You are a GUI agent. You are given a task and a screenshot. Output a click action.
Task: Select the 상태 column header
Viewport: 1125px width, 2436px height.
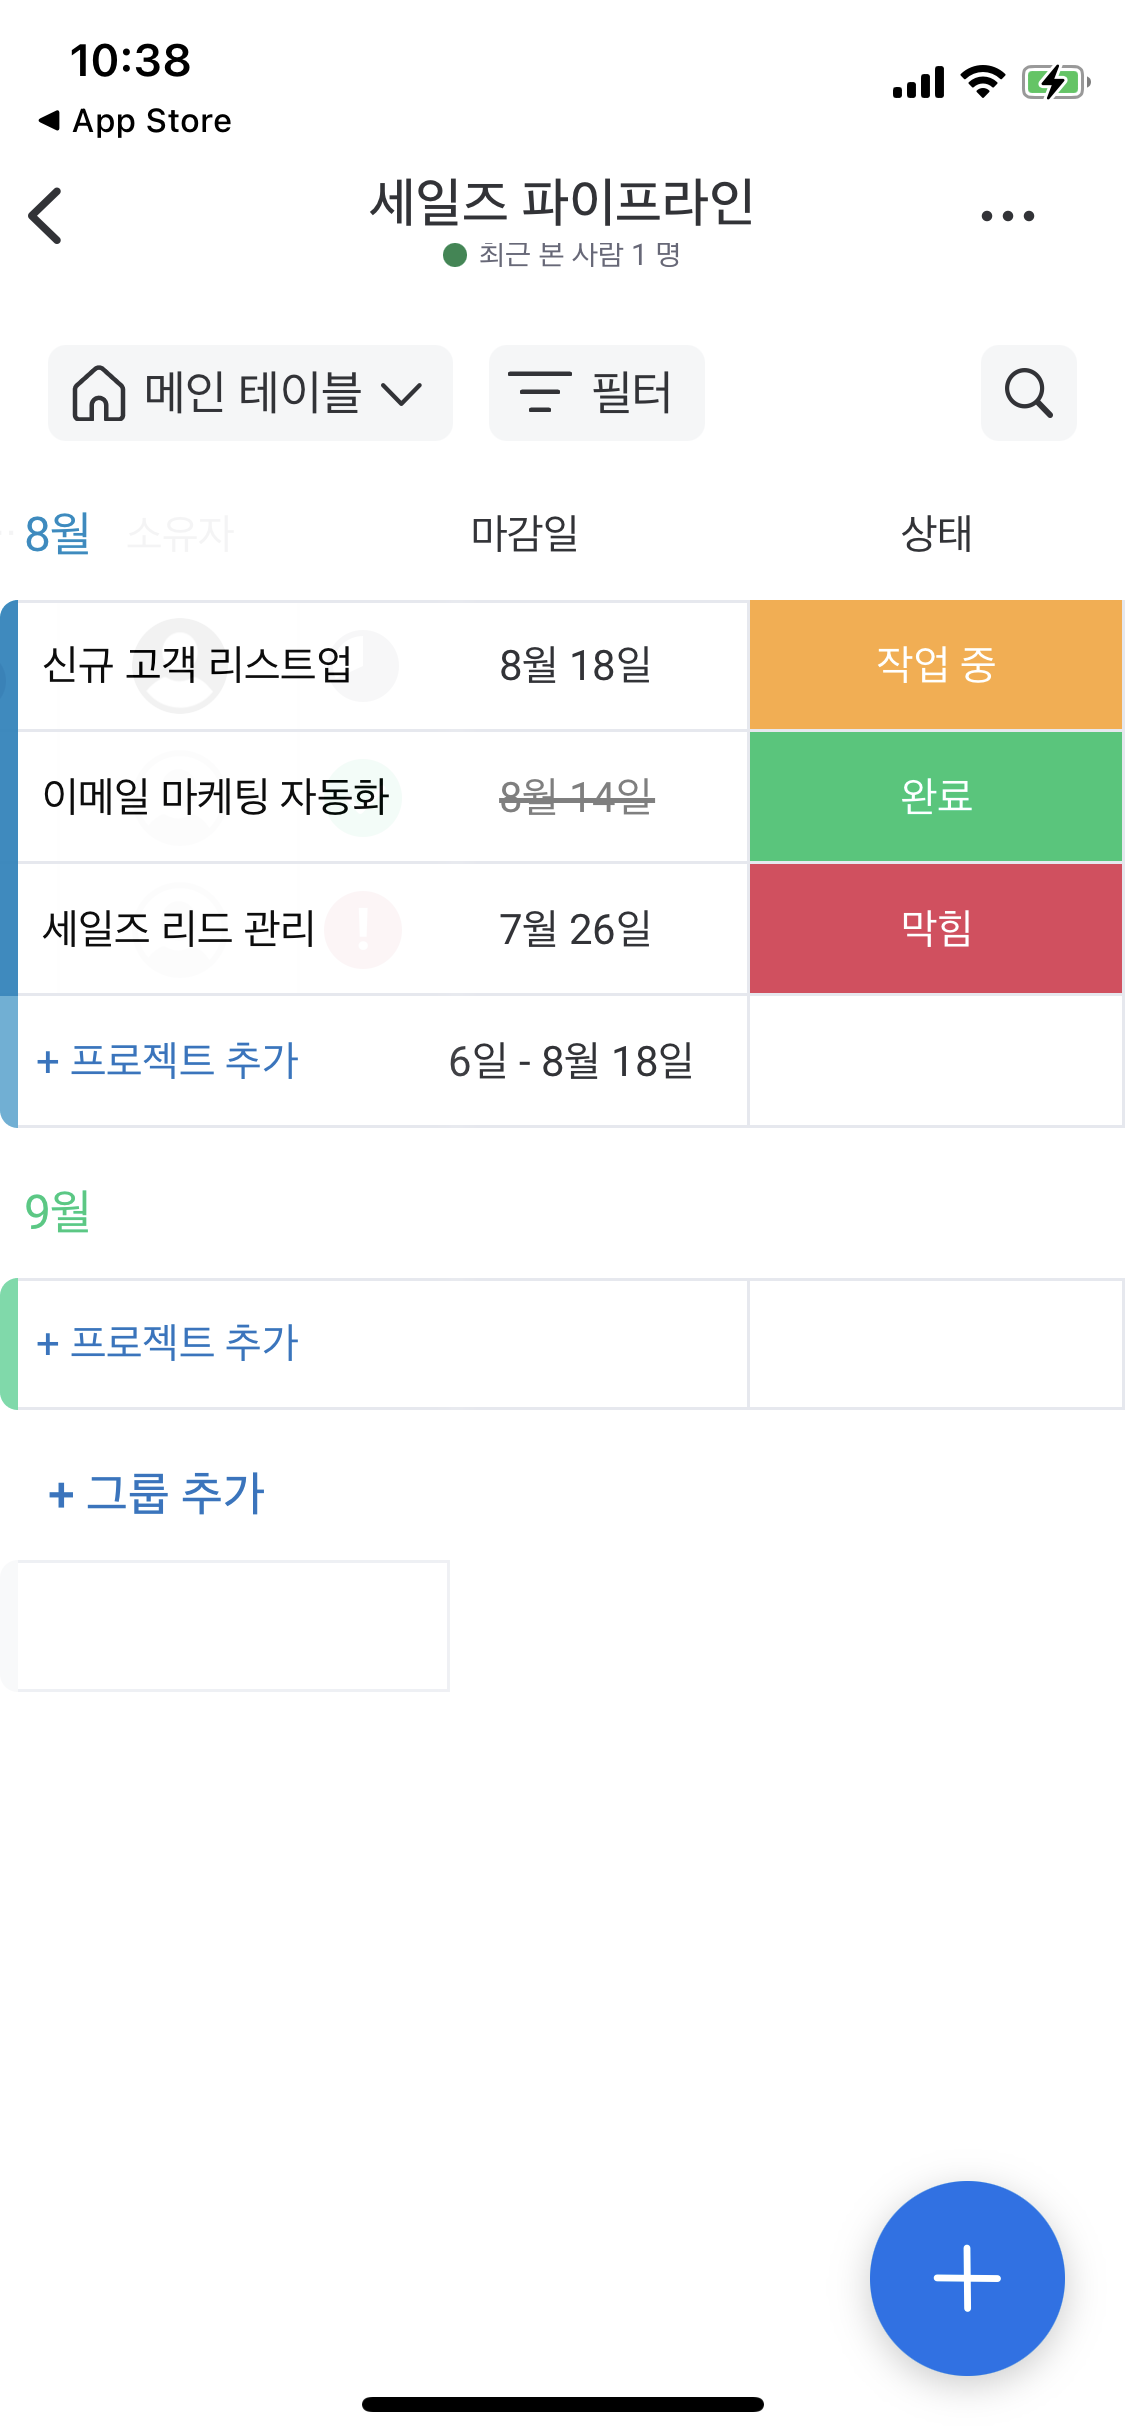pyautogui.click(x=936, y=533)
